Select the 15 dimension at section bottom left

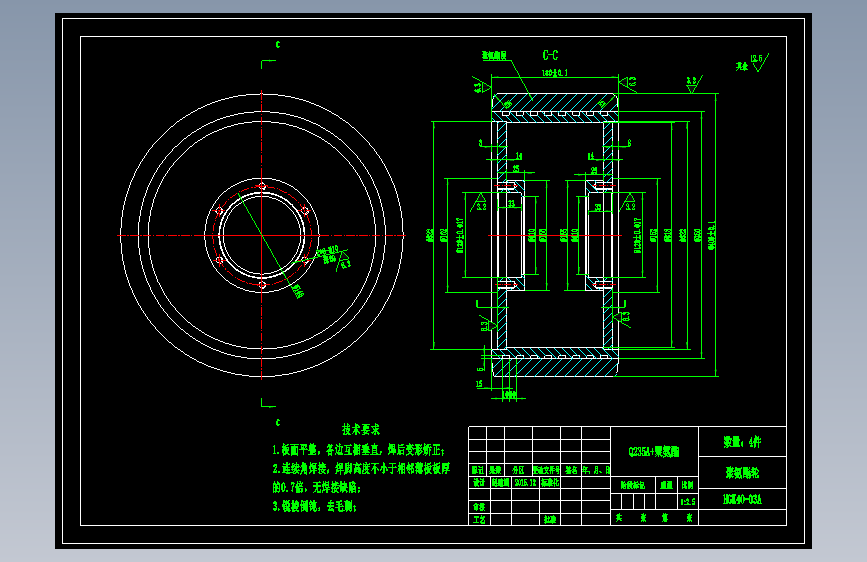[x=479, y=384]
